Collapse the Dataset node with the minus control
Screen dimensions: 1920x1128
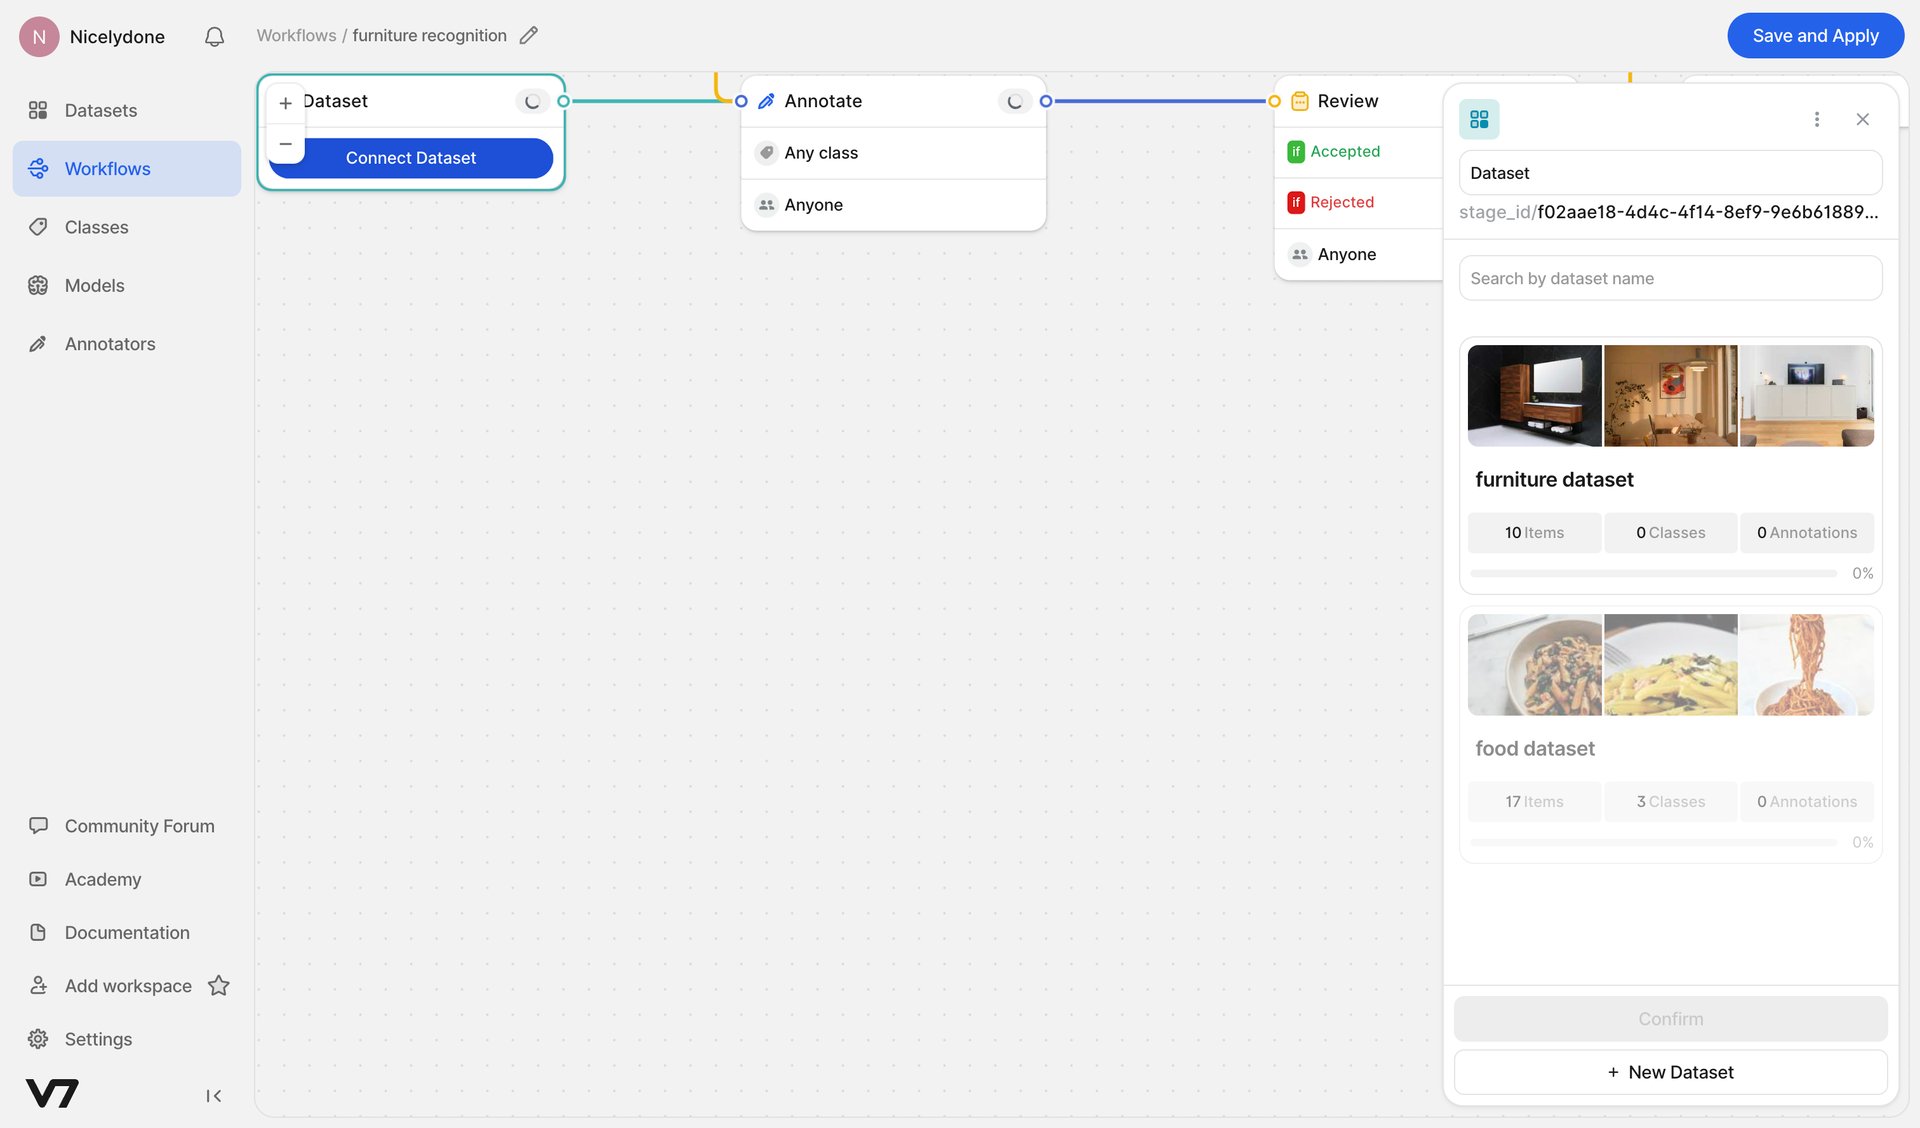tap(285, 144)
